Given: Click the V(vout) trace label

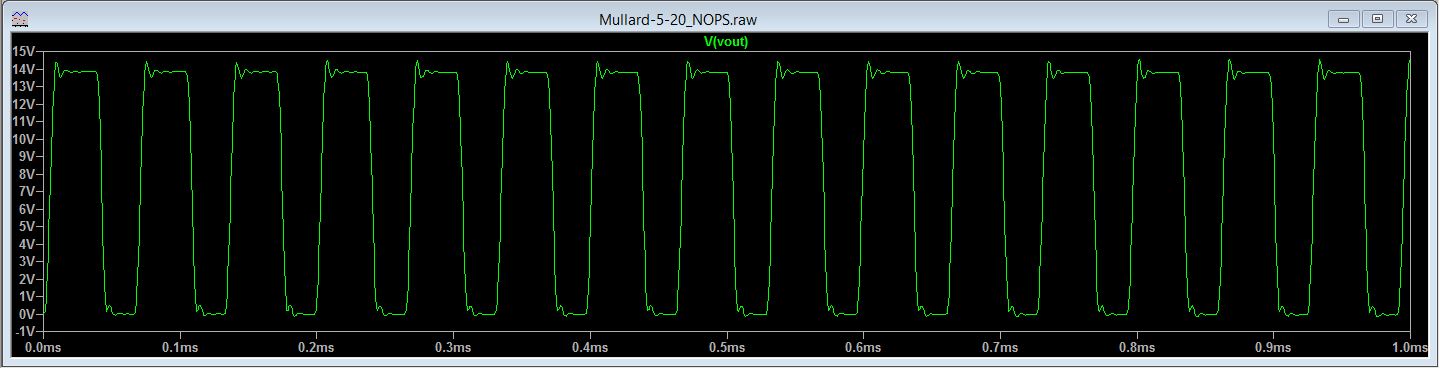Looking at the screenshot, I should (726, 42).
